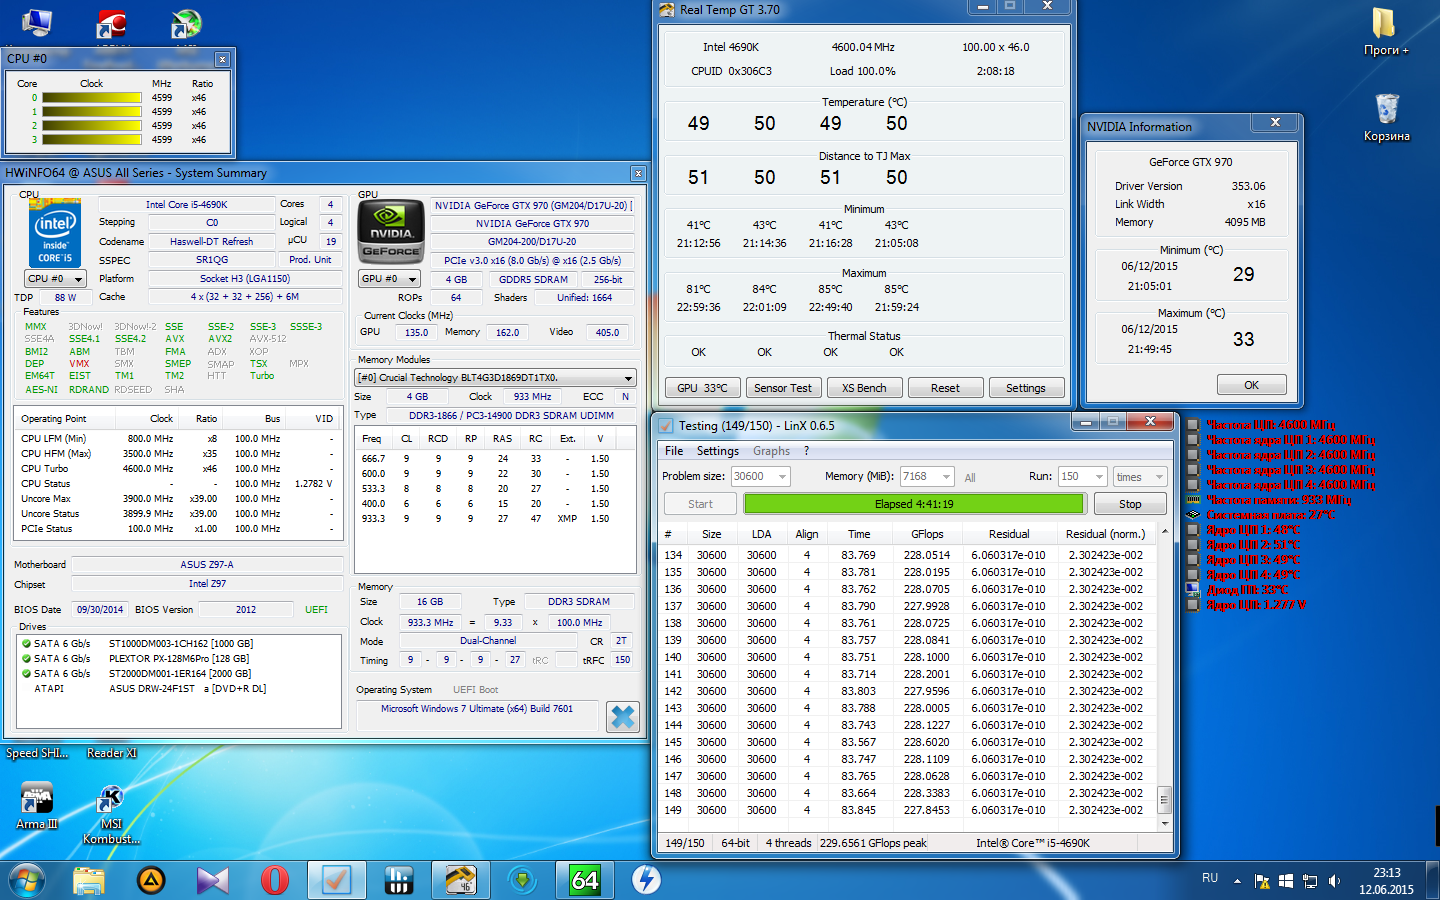Open Opera browser from the taskbar
This screenshot has width=1440, height=900.
274,880
